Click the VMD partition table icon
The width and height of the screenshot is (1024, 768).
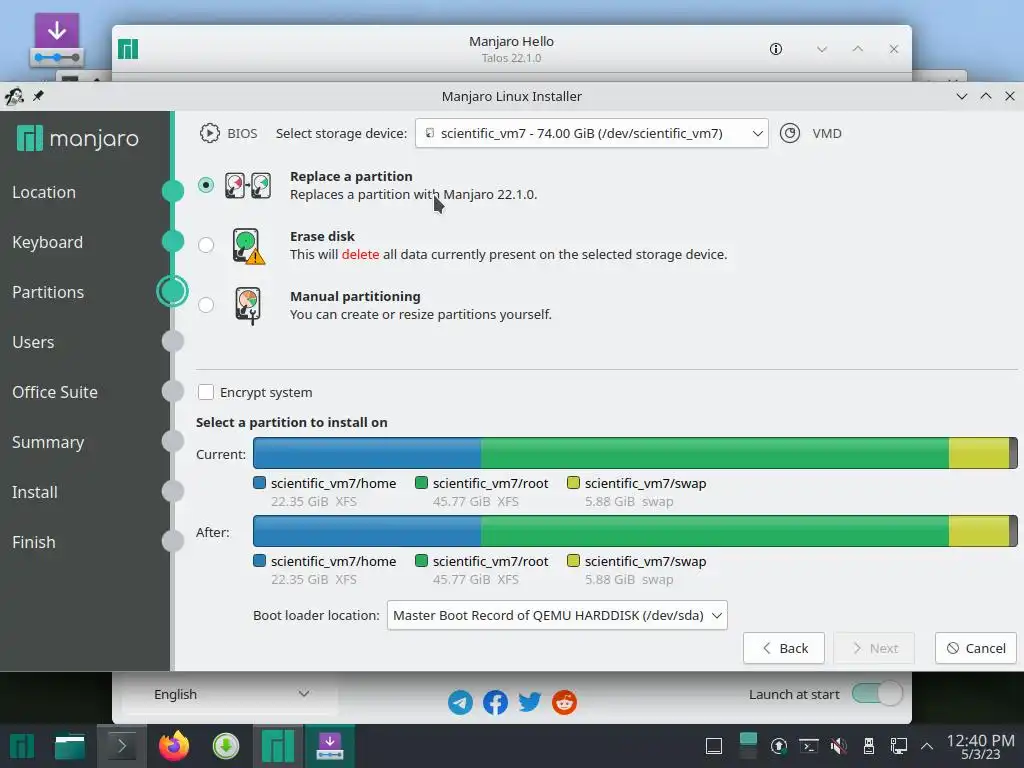pyautogui.click(x=790, y=133)
